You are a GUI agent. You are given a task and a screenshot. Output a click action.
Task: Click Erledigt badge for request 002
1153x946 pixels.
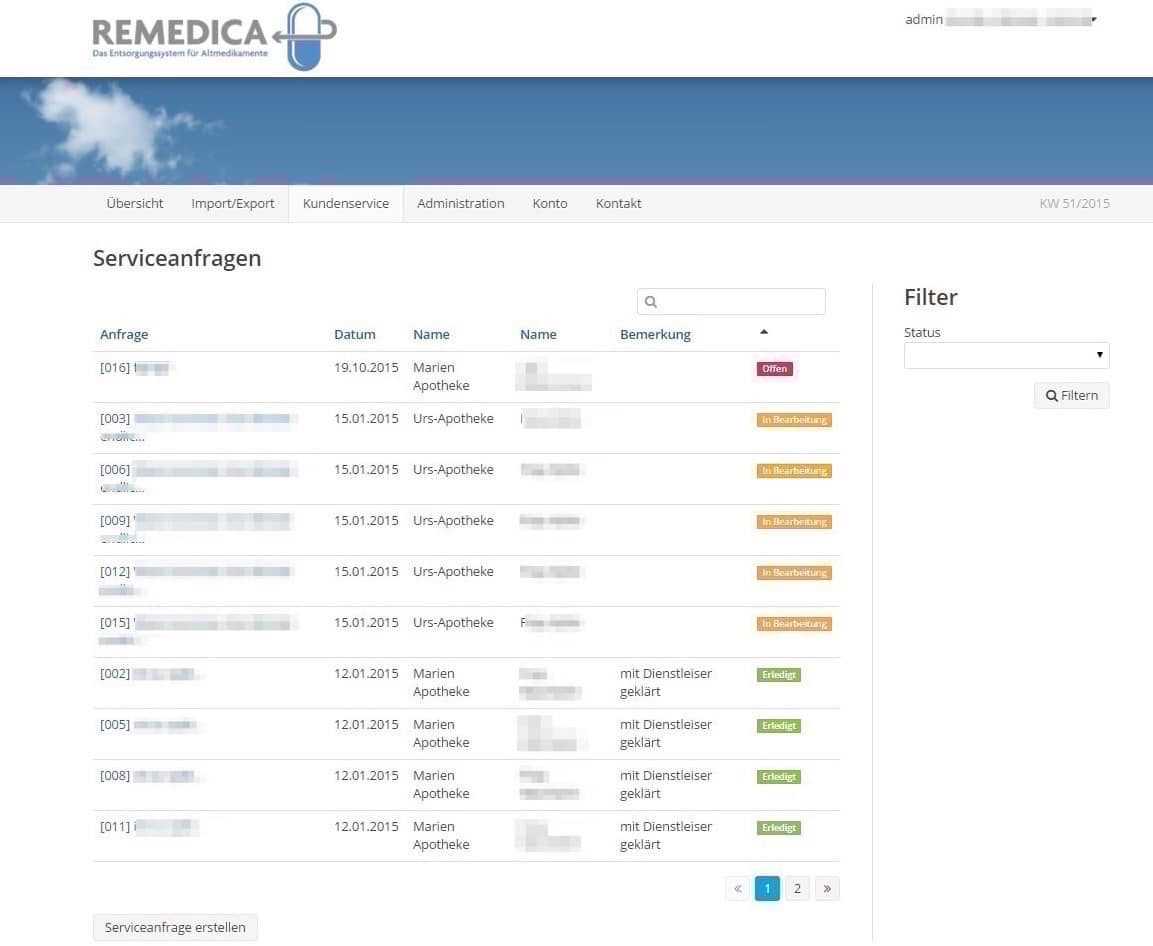click(x=779, y=675)
